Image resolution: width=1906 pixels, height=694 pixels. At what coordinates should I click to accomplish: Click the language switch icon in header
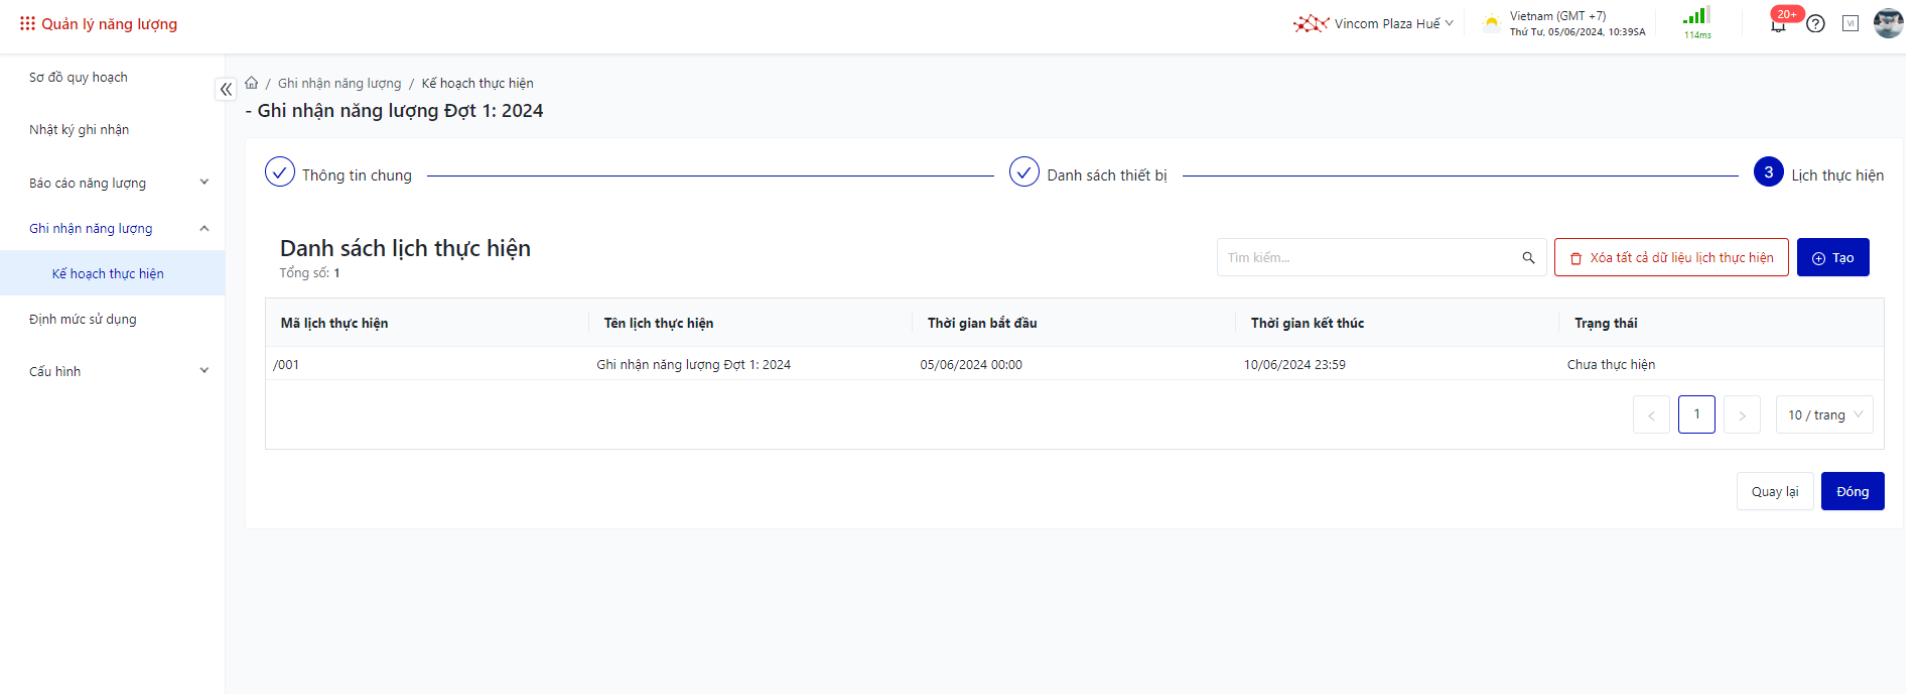coord(1850,24)
